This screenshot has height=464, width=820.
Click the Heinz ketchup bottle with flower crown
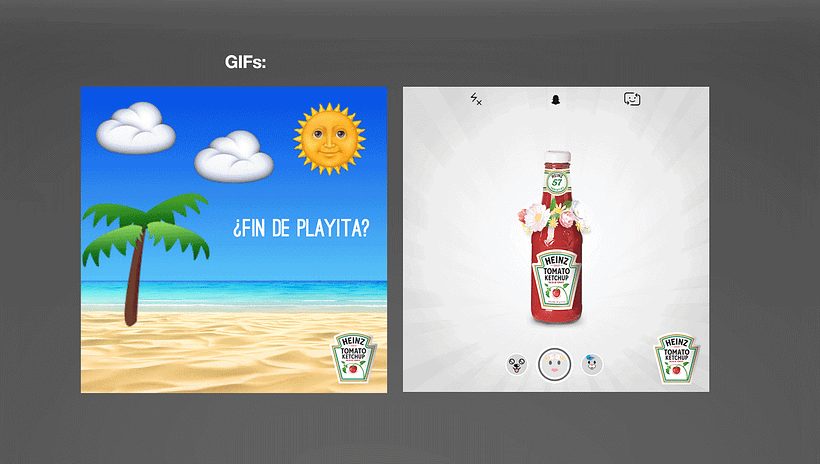556,238
